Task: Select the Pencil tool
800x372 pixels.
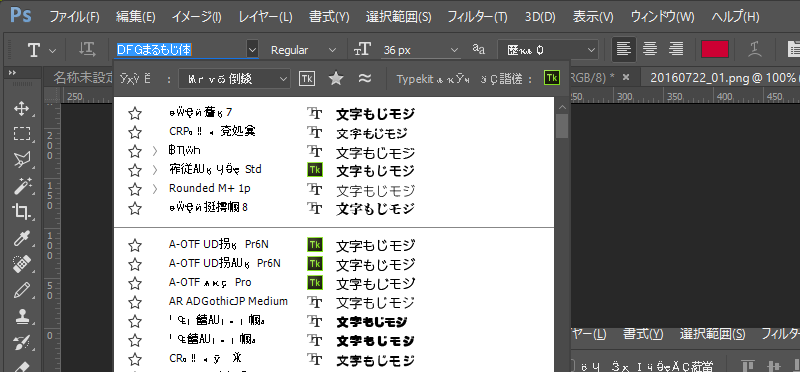Action: (21, 290)
